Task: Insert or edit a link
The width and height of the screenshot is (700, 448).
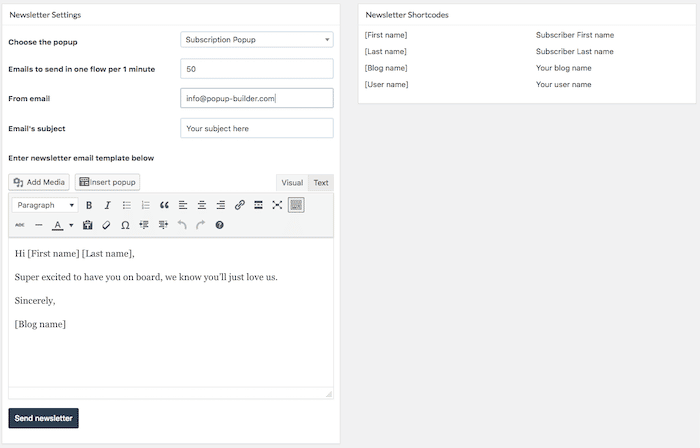Action: pyautogui.click(x=240, y=205)
